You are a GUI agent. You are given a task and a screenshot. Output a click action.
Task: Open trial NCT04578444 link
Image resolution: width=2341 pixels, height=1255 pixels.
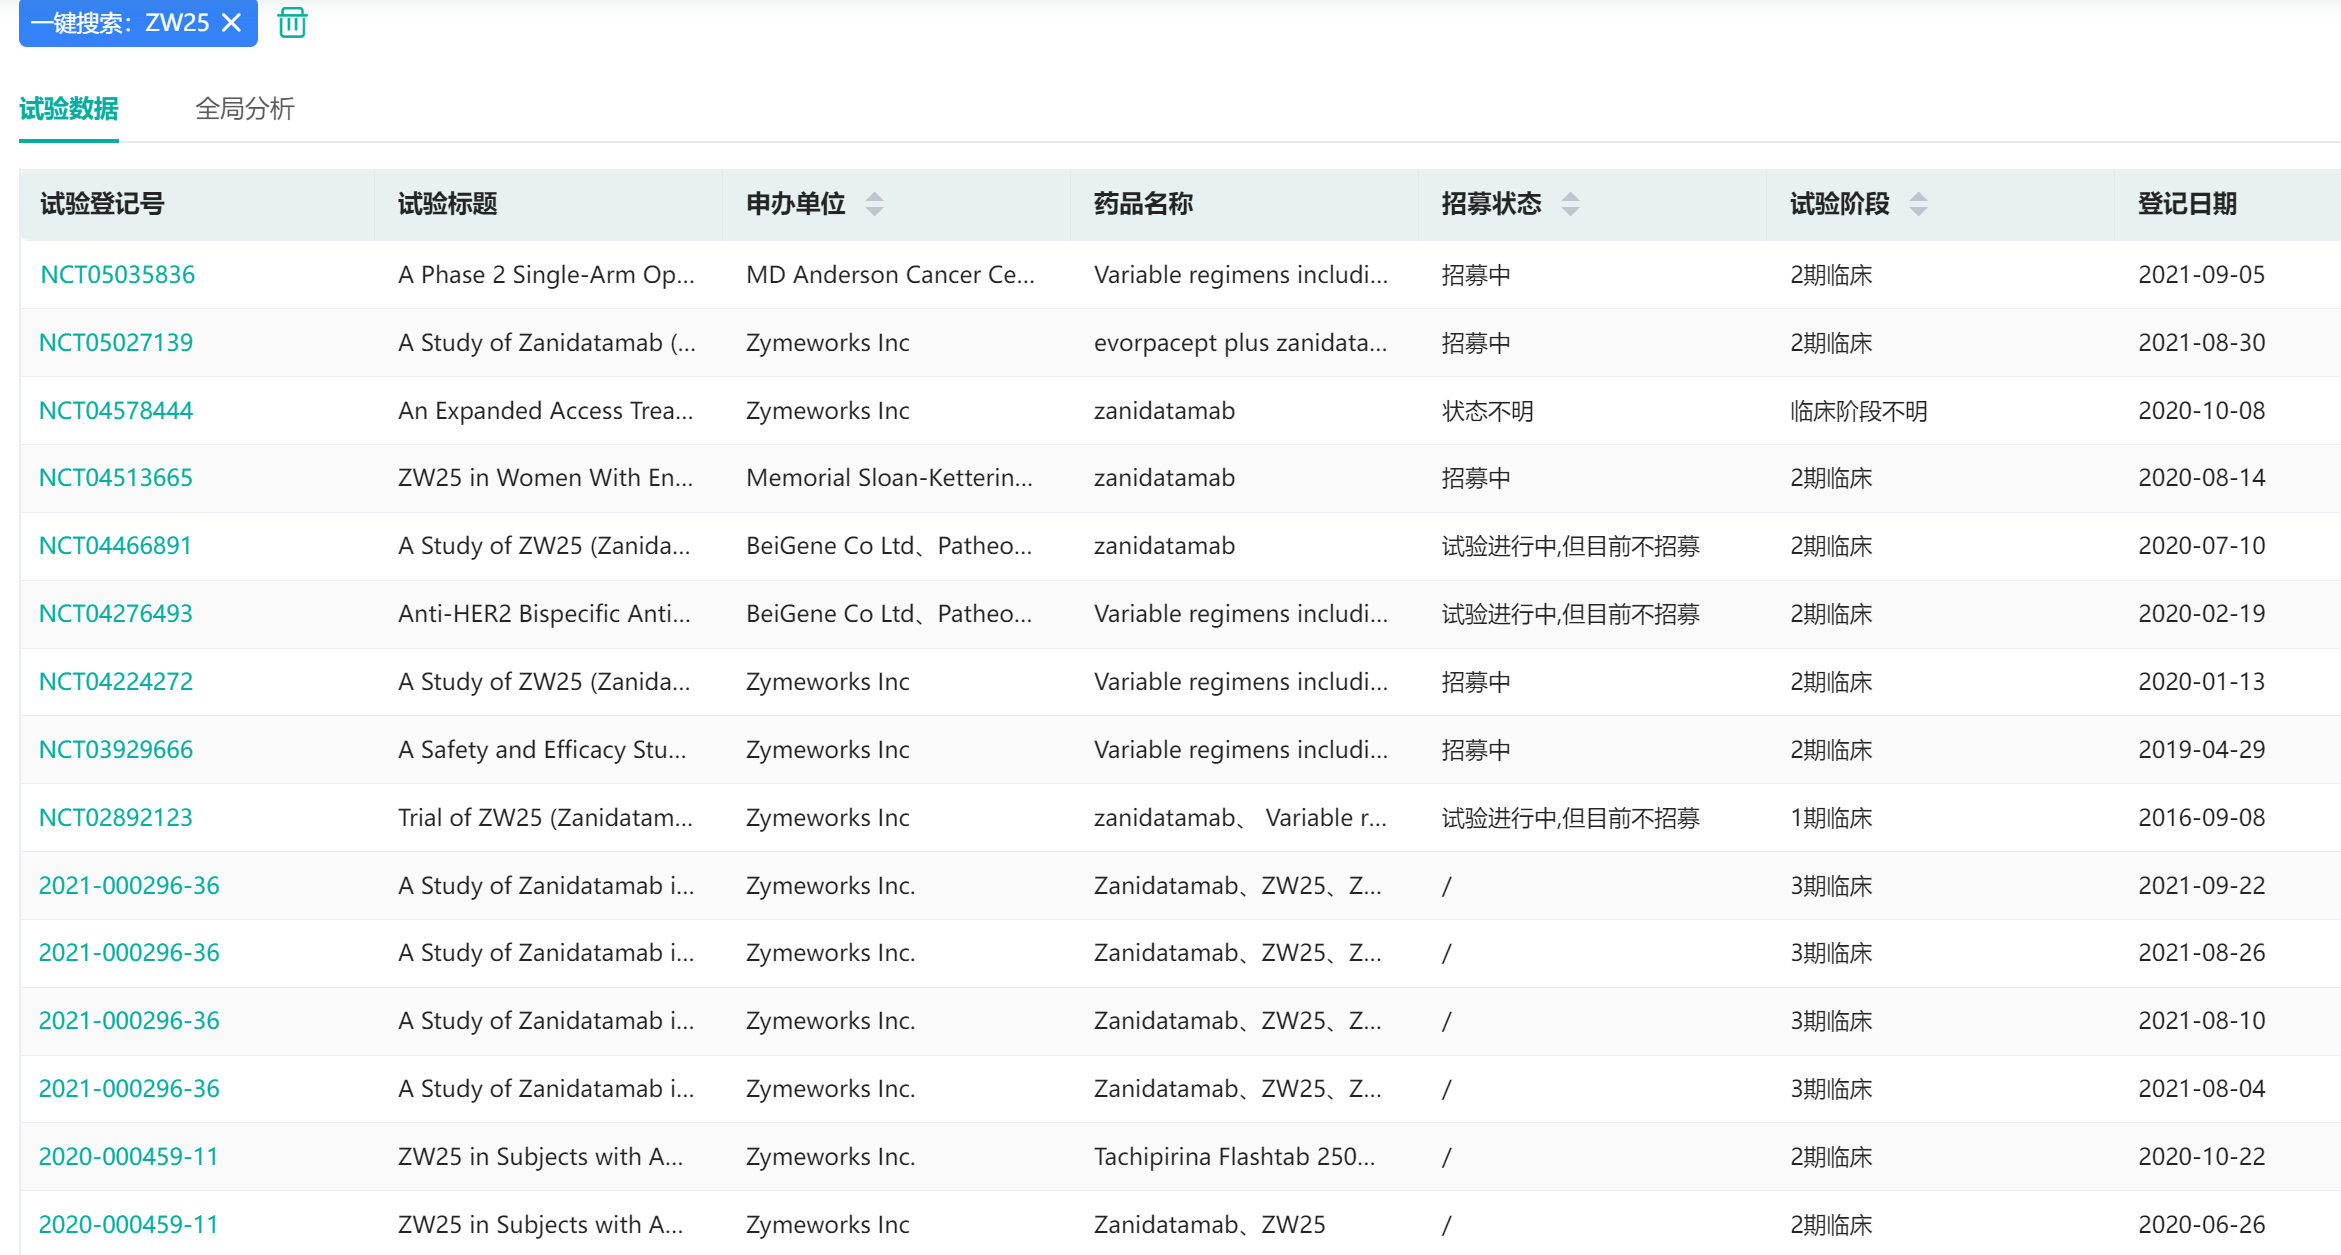116,411
